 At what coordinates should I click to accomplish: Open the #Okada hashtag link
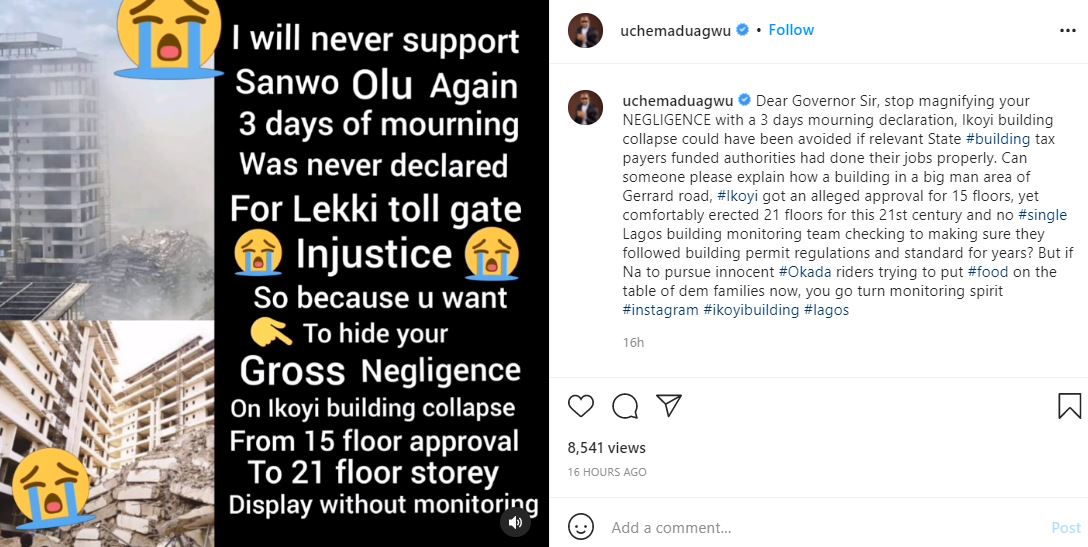(x=808, y=272)
